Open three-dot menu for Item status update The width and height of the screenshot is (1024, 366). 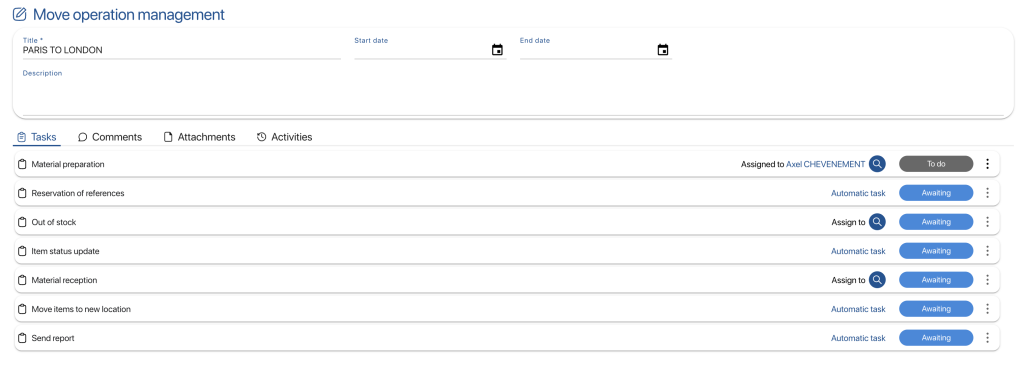987,251
